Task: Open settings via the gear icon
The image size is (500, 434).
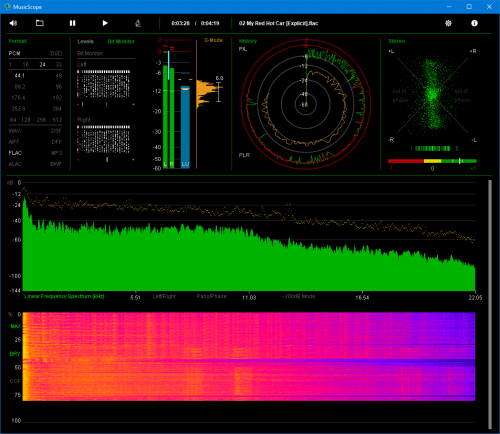Action: 448,23
